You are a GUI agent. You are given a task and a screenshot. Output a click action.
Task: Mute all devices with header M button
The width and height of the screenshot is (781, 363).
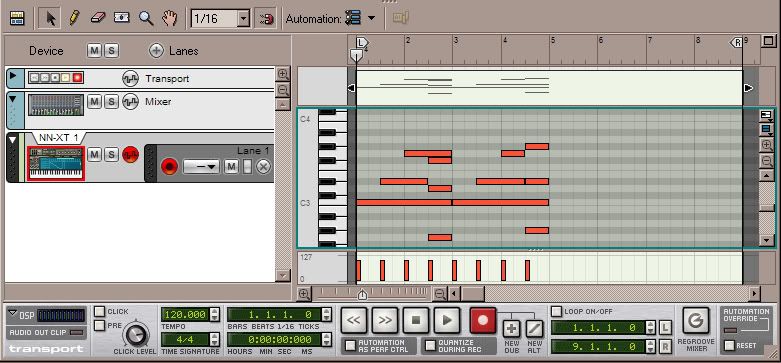point(94,50)
